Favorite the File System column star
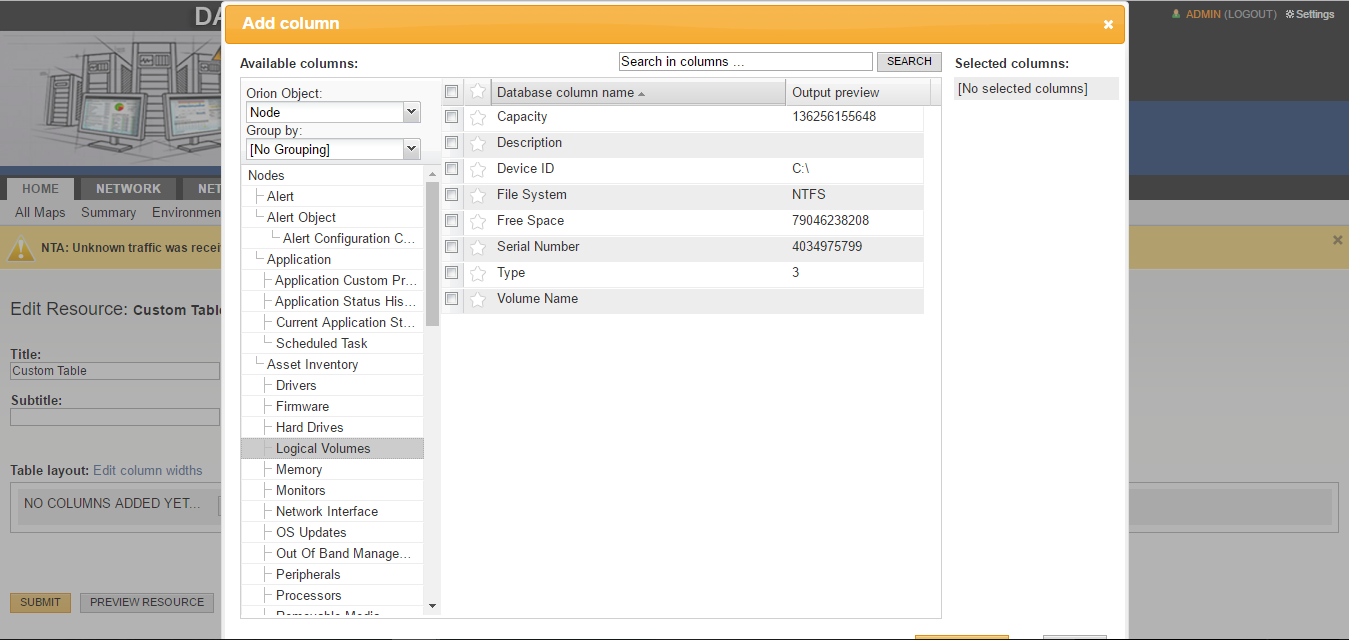Screen dimensions: 1349x640 [478, 195]
